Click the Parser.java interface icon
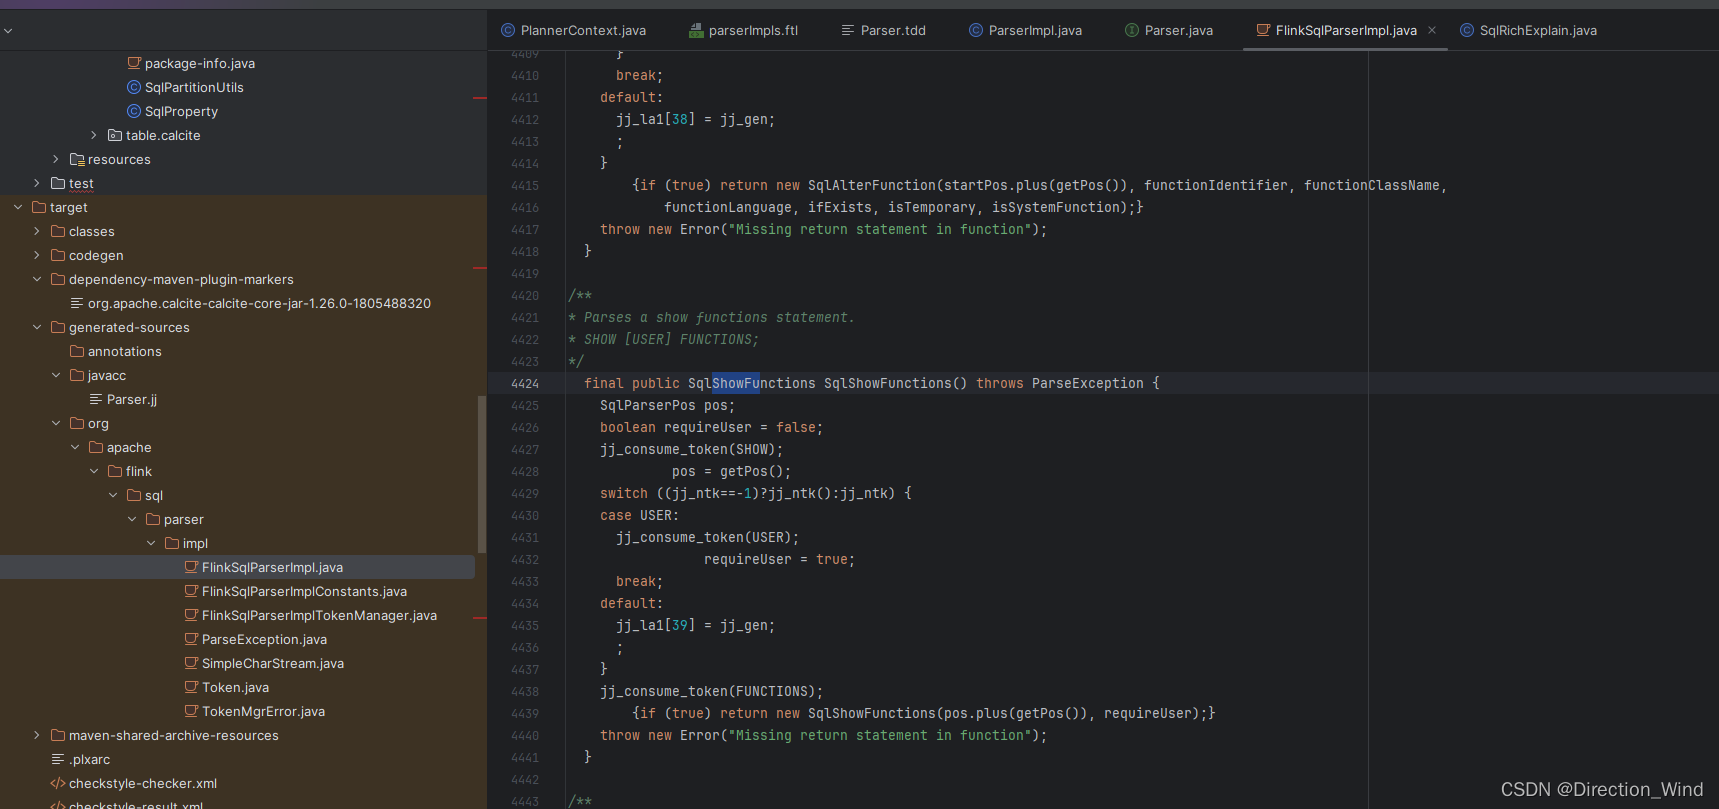1719x809 pixels. click(x=1132, y=30)
